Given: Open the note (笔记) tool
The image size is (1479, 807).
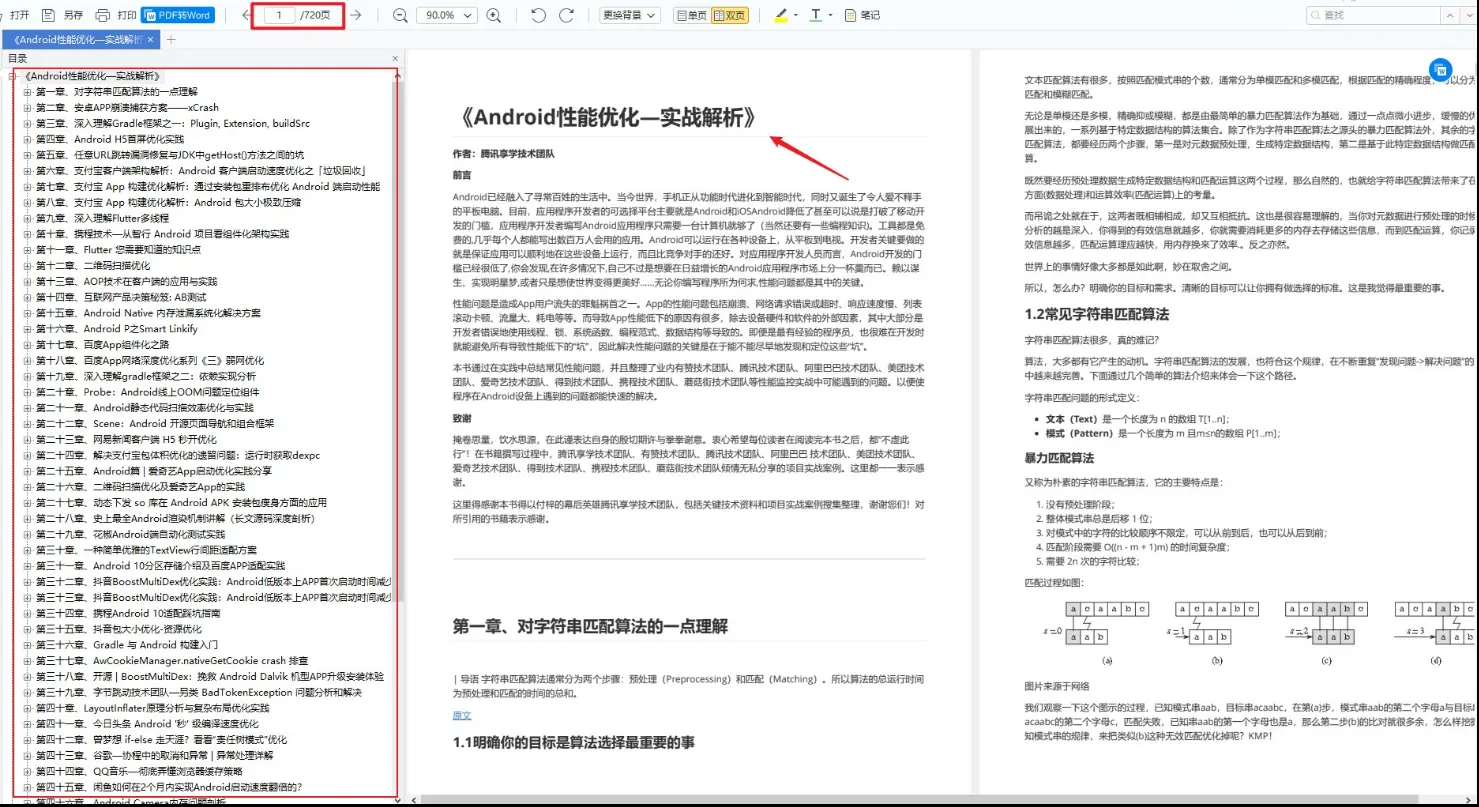Looking at the screenshot, I should click(862, 15).
